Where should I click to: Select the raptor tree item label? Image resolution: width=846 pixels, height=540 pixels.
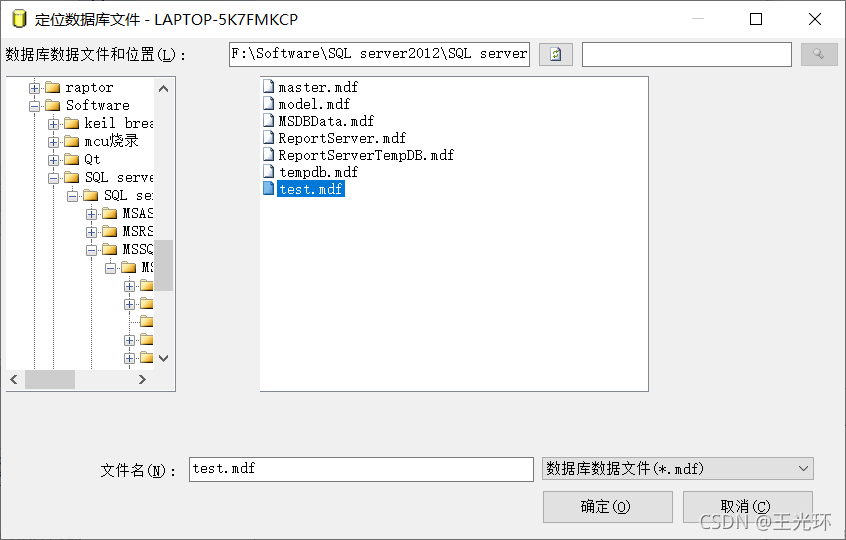(90, 87)
